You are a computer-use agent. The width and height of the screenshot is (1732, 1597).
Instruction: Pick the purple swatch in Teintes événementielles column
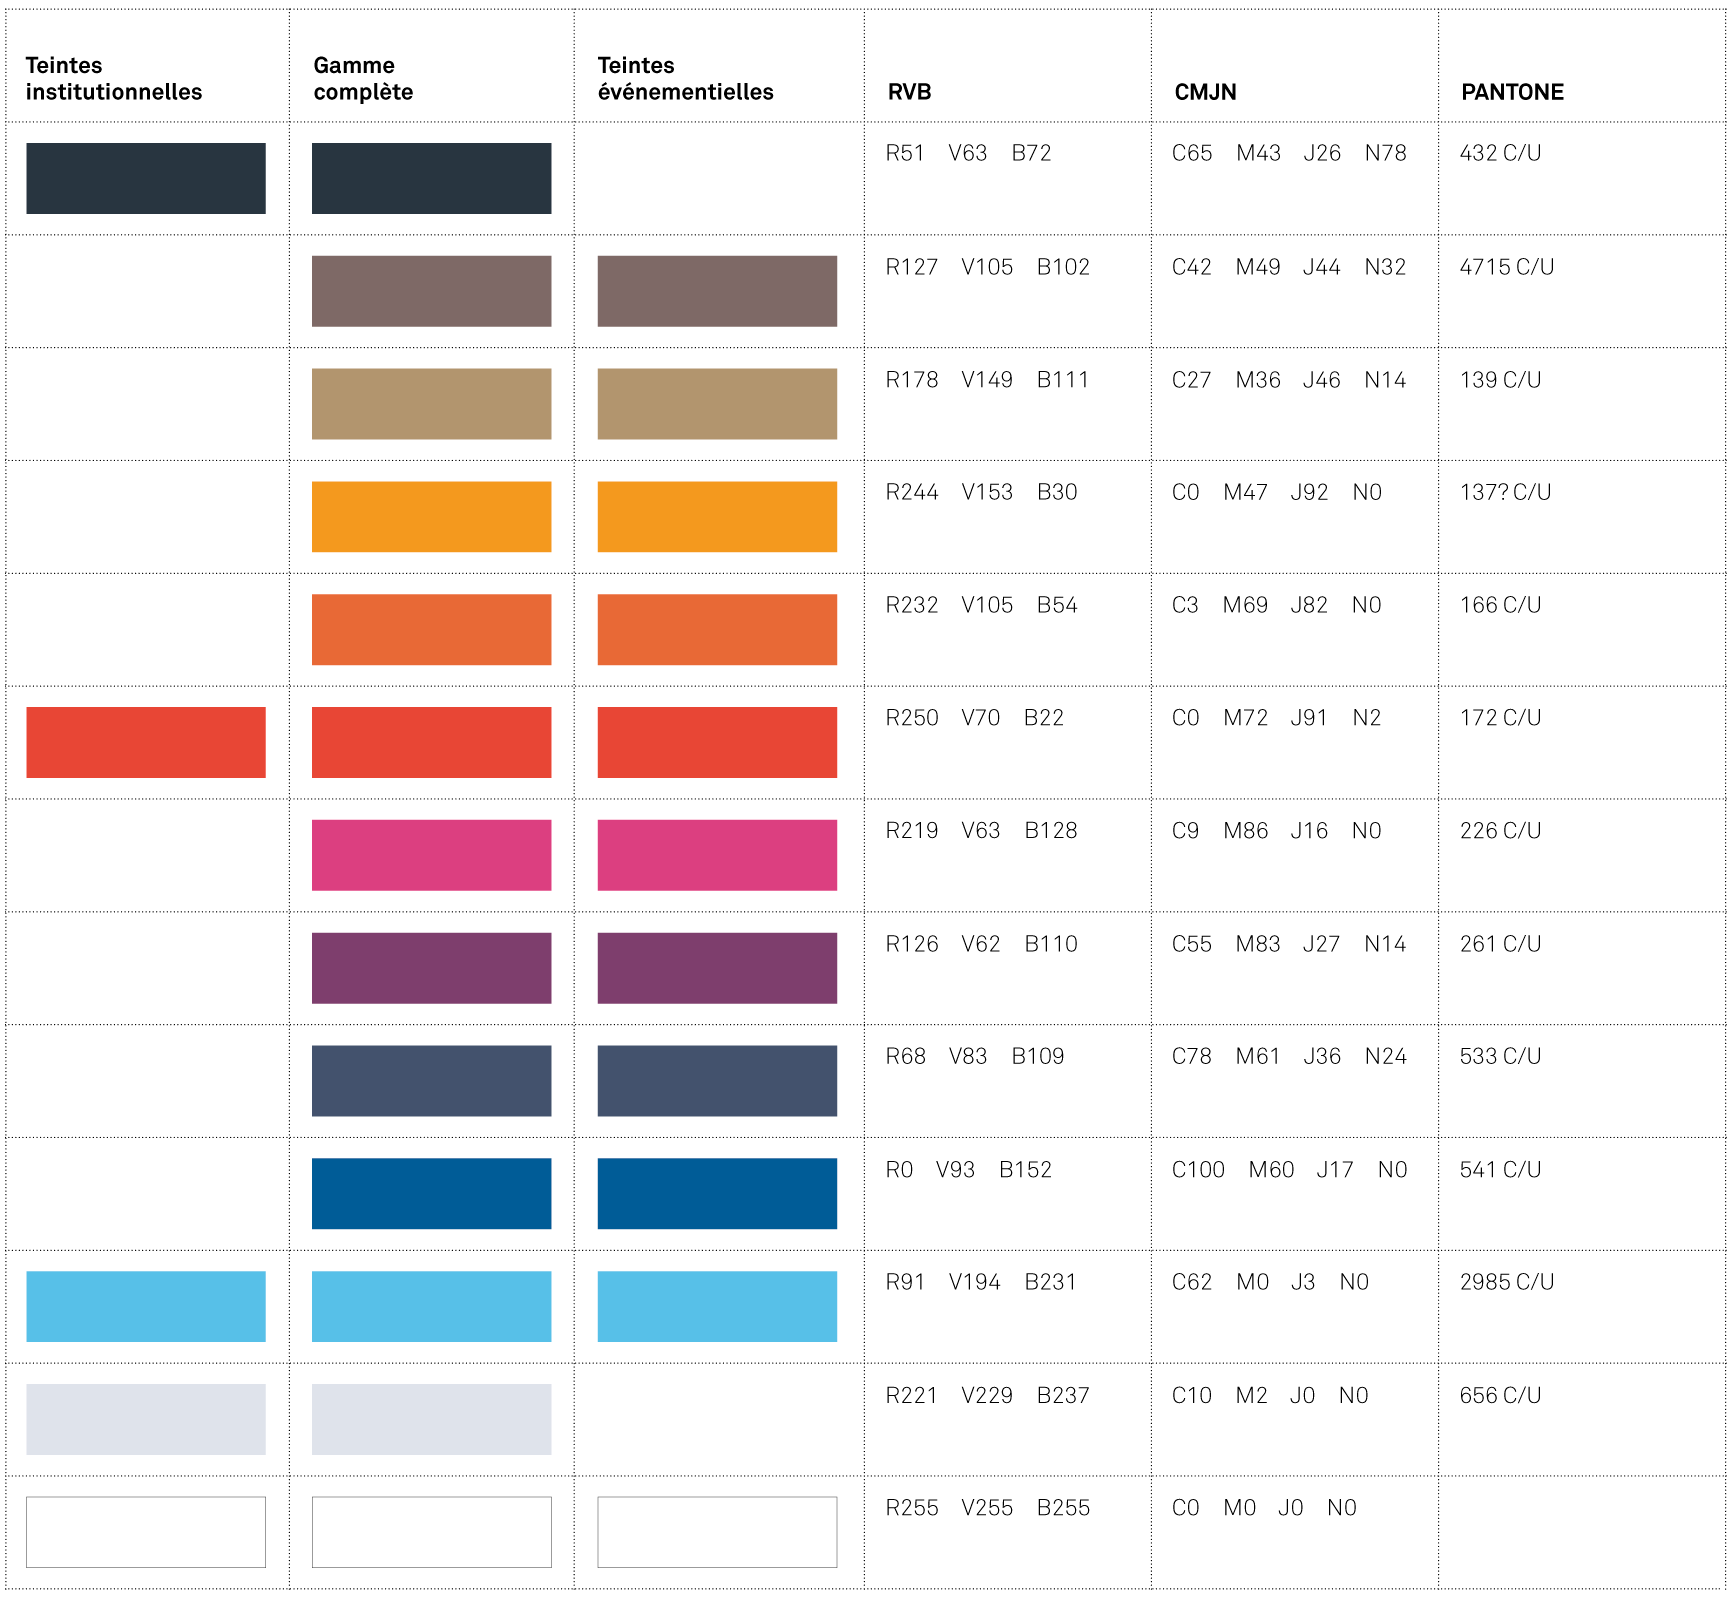point(717,968)
